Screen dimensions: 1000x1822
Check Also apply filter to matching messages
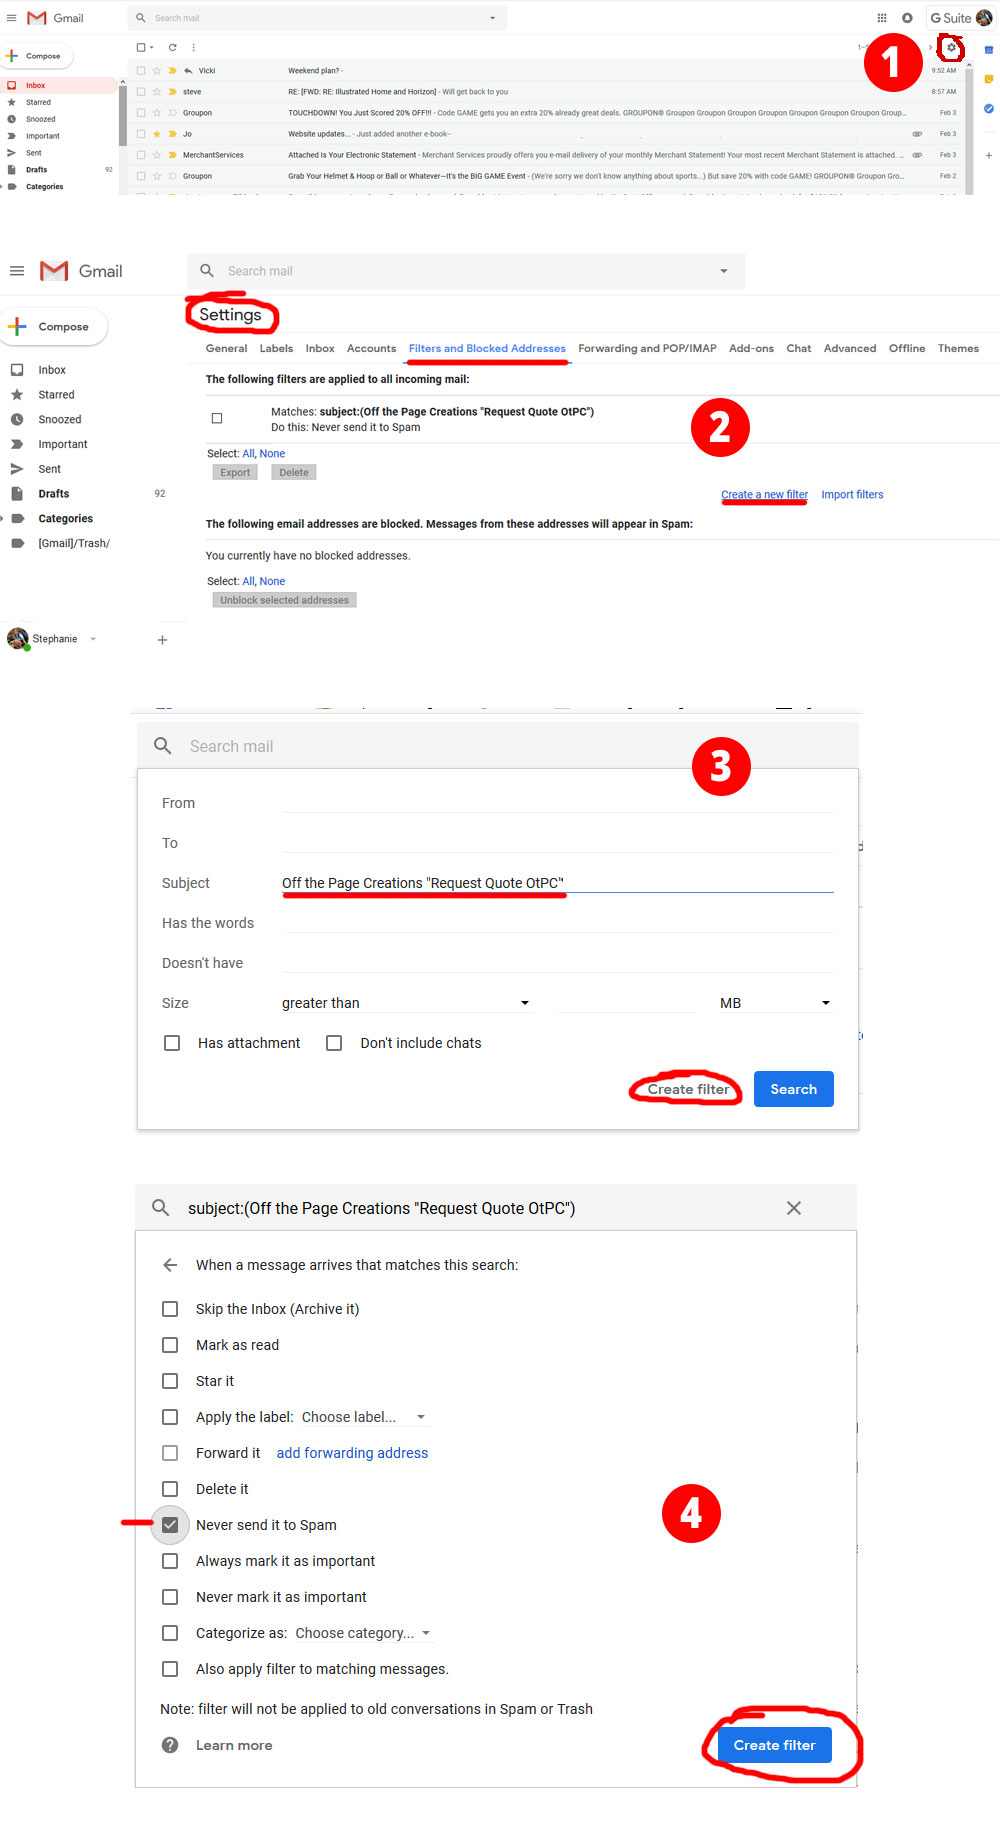pyautogui.click(x=170, y=1669)
